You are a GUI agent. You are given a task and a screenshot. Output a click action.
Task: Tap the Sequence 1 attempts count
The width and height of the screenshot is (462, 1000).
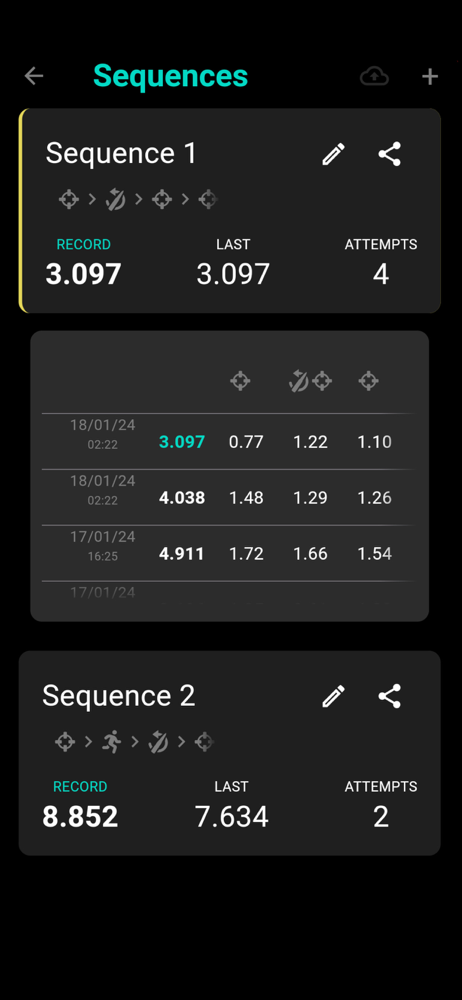pyautogui.click(x=381, y=274)
